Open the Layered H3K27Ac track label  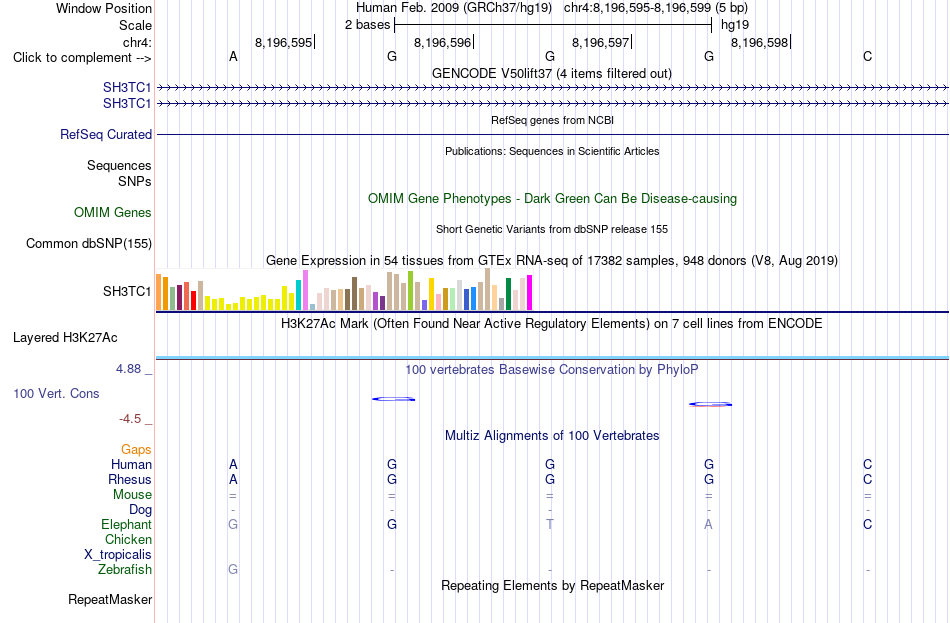click(x=65, y=338)
